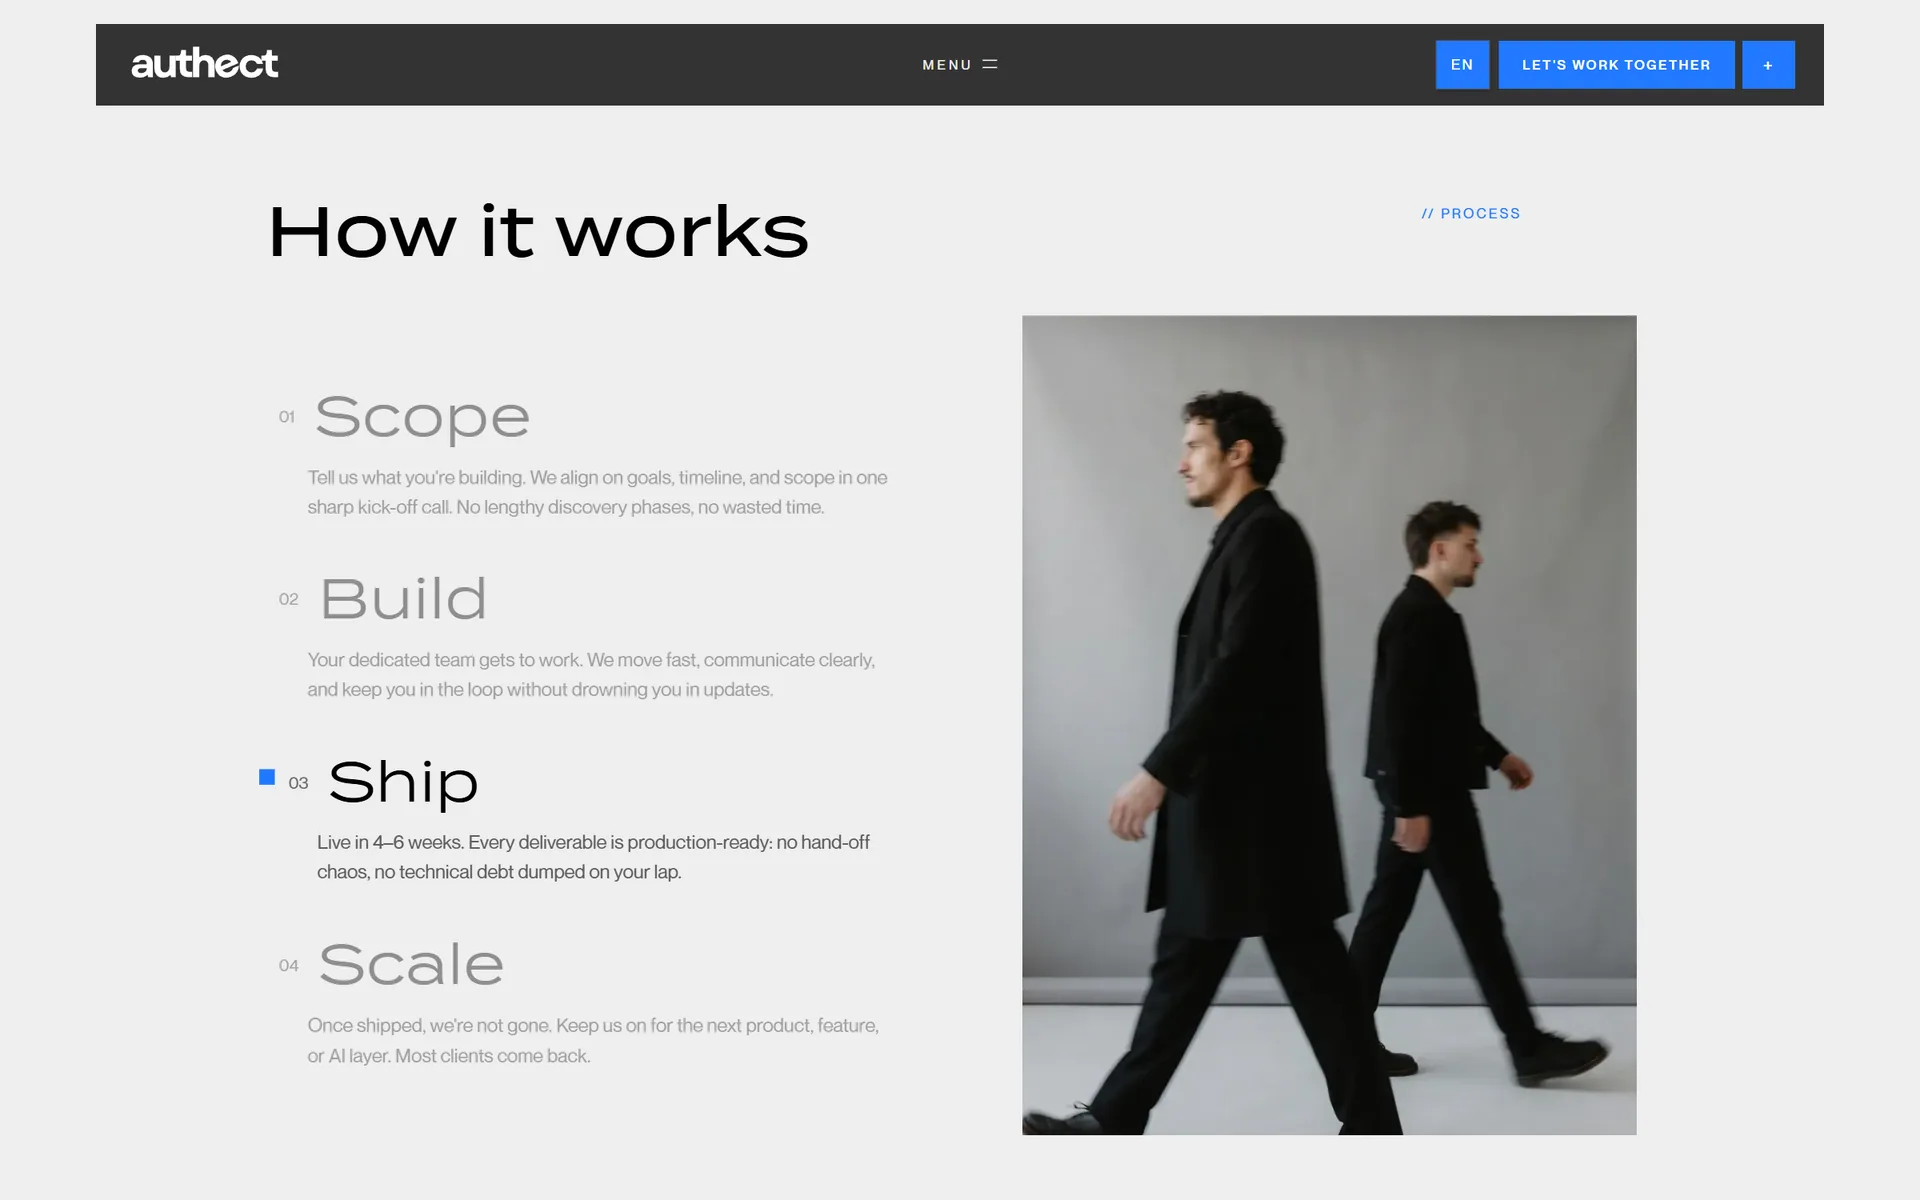Click the paragraph starting 'Tell us what you're building'
Screen dimensions: 1920x1200
pos(597,492)
